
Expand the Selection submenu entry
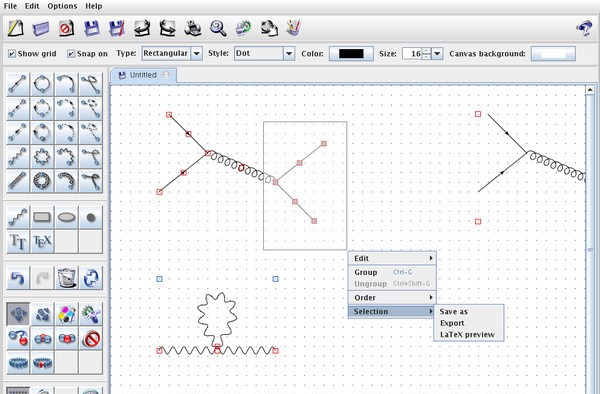[x=392, y=311]
